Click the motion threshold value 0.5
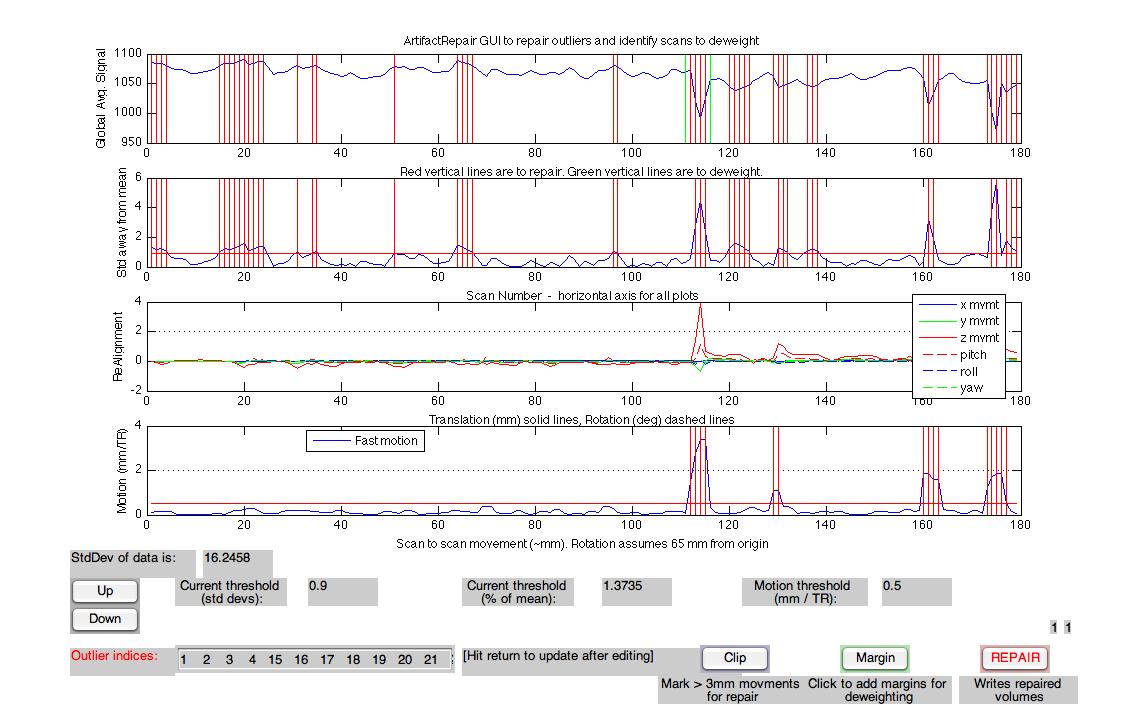Viewport: 1128px width, 718px height. 916,591
